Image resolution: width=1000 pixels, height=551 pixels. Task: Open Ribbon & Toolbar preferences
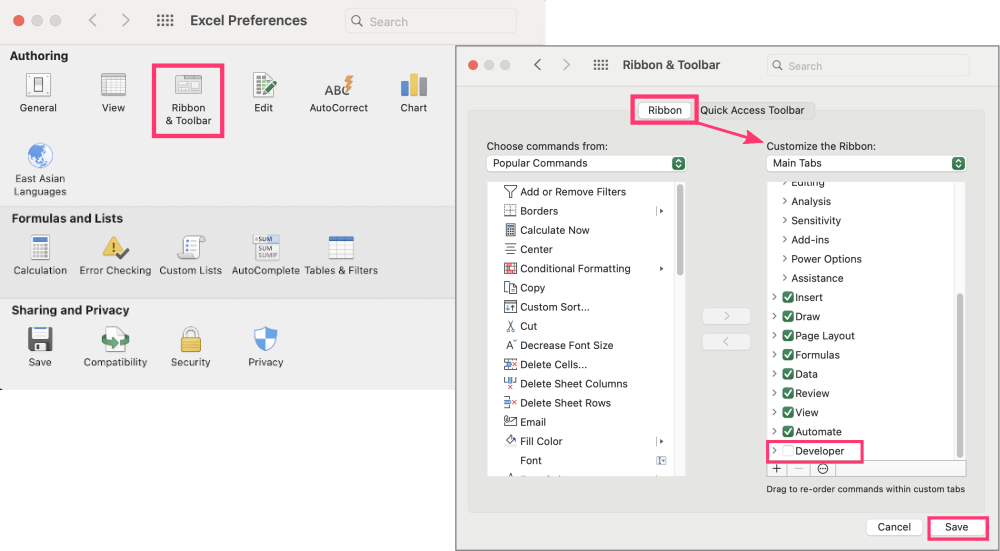point(188,100)
